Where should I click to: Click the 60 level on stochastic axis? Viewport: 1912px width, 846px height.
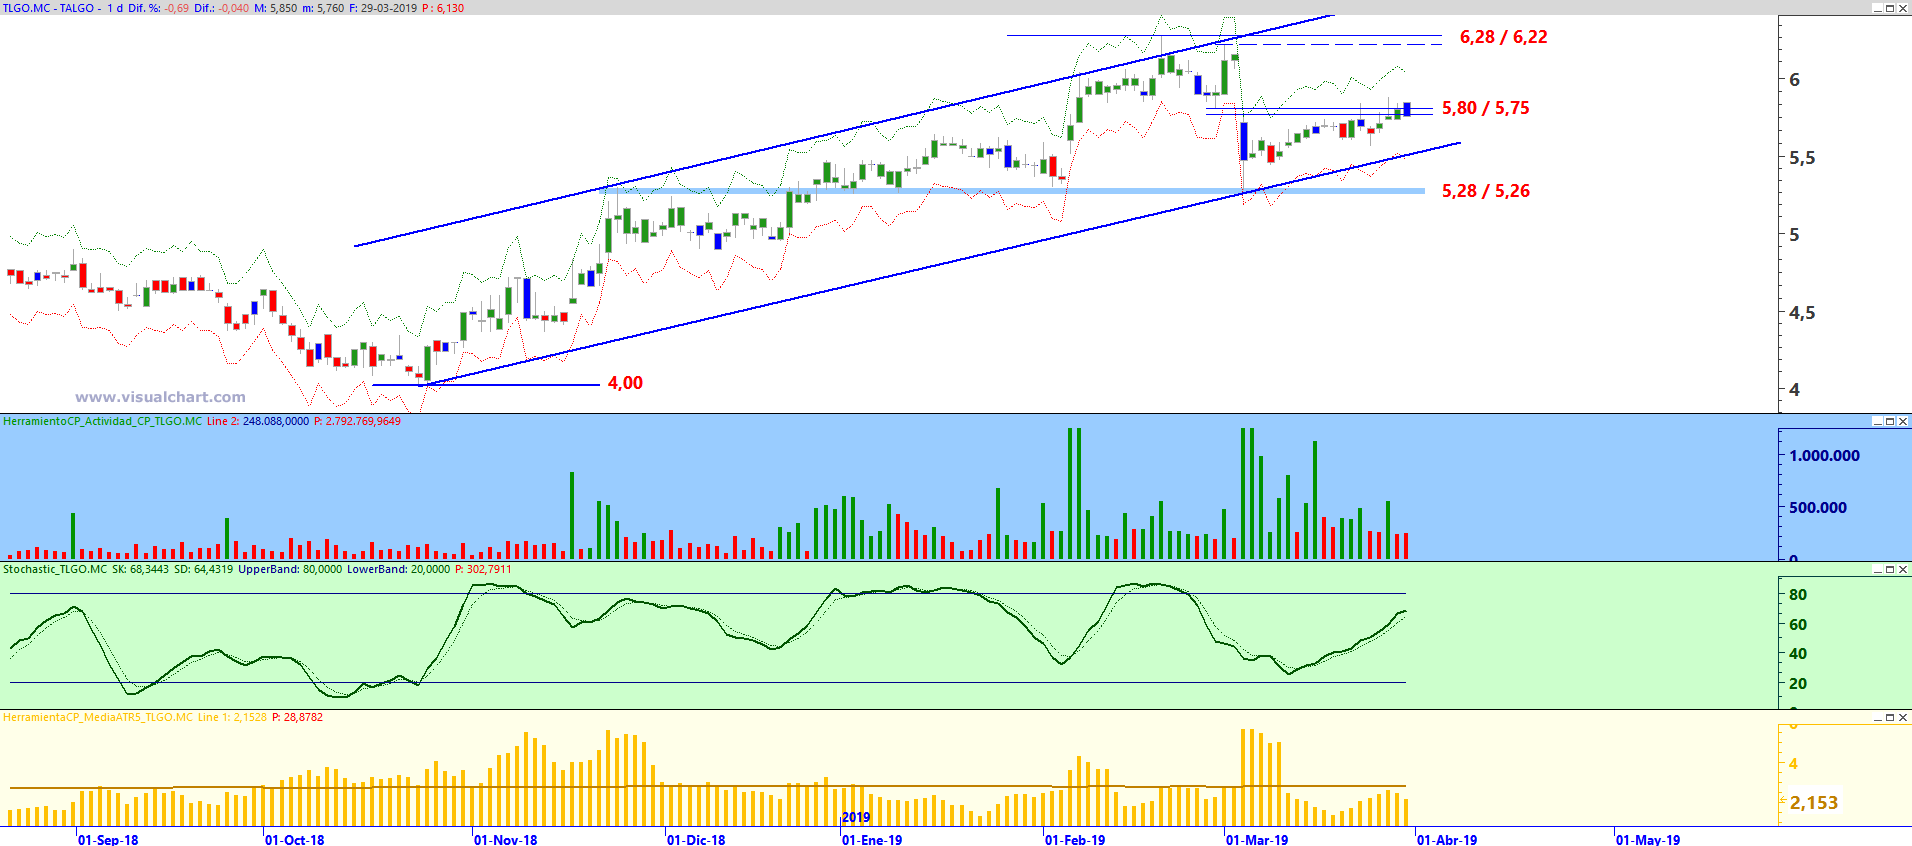point(1798,625)
